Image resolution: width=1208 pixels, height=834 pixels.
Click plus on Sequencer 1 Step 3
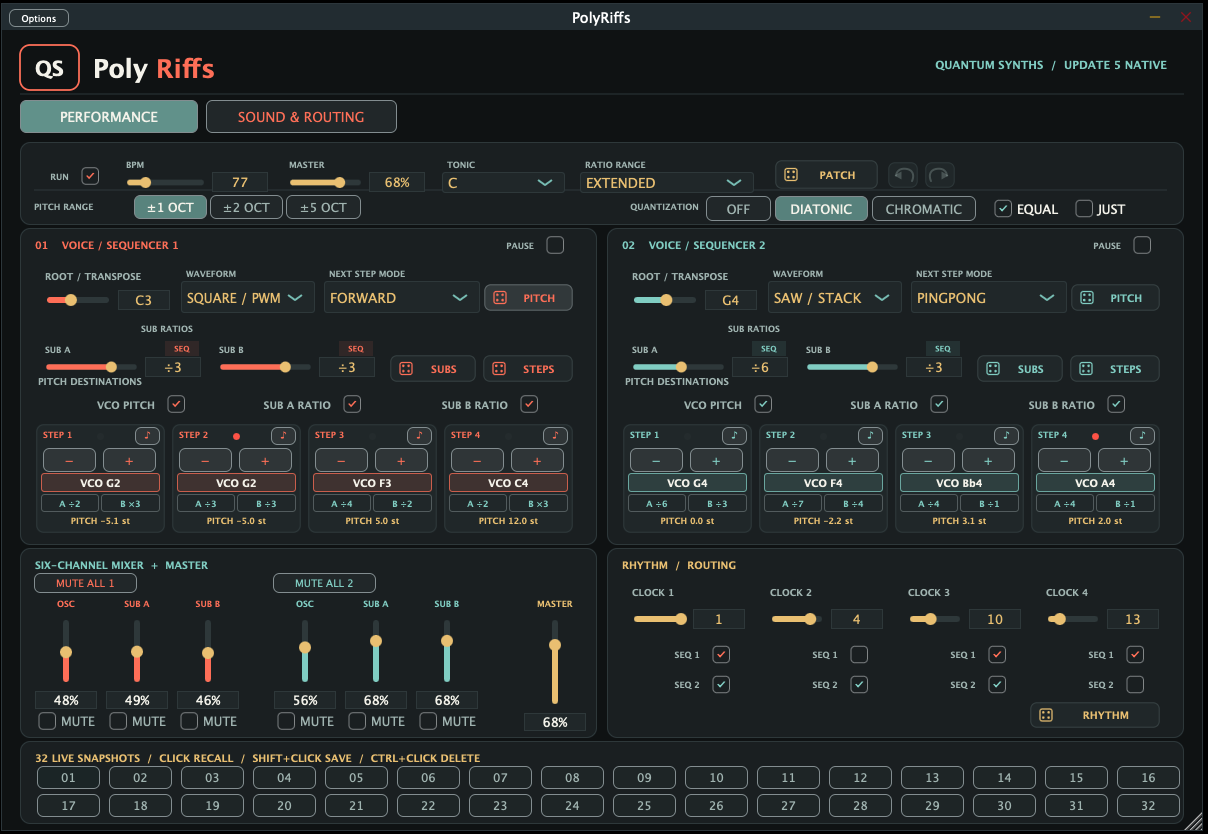[x=402, y=460]
